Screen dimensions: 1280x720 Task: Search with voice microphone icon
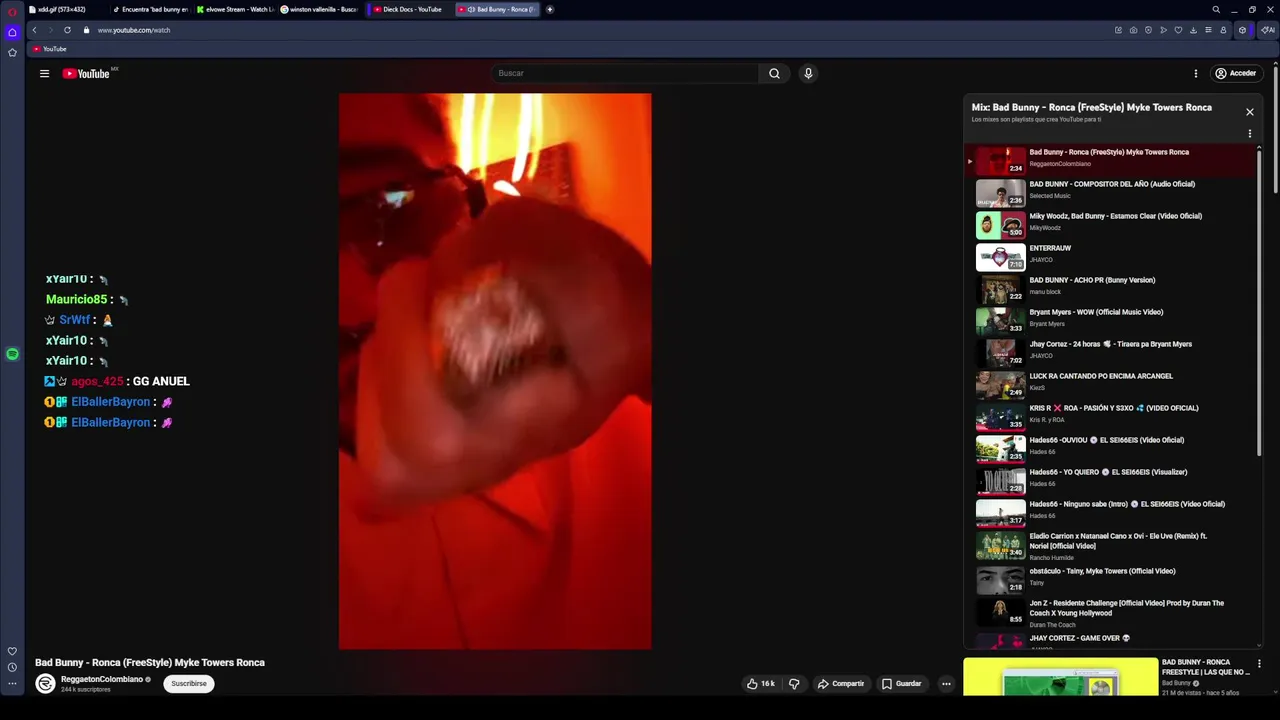[808, 73]
